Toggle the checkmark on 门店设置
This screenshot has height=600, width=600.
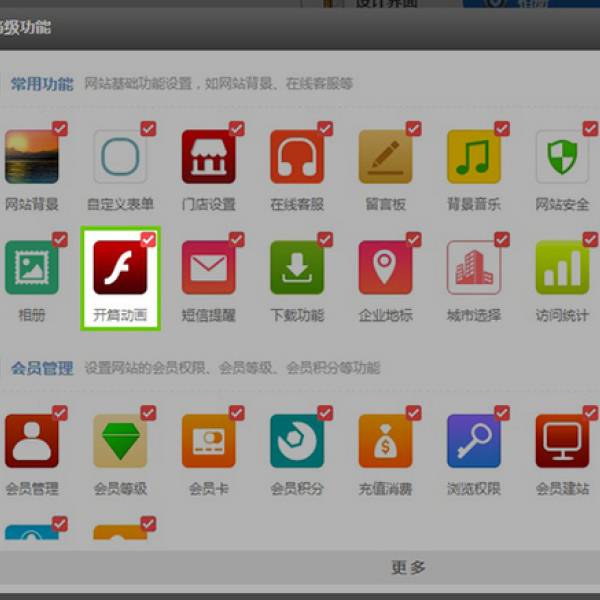point(237,129)
